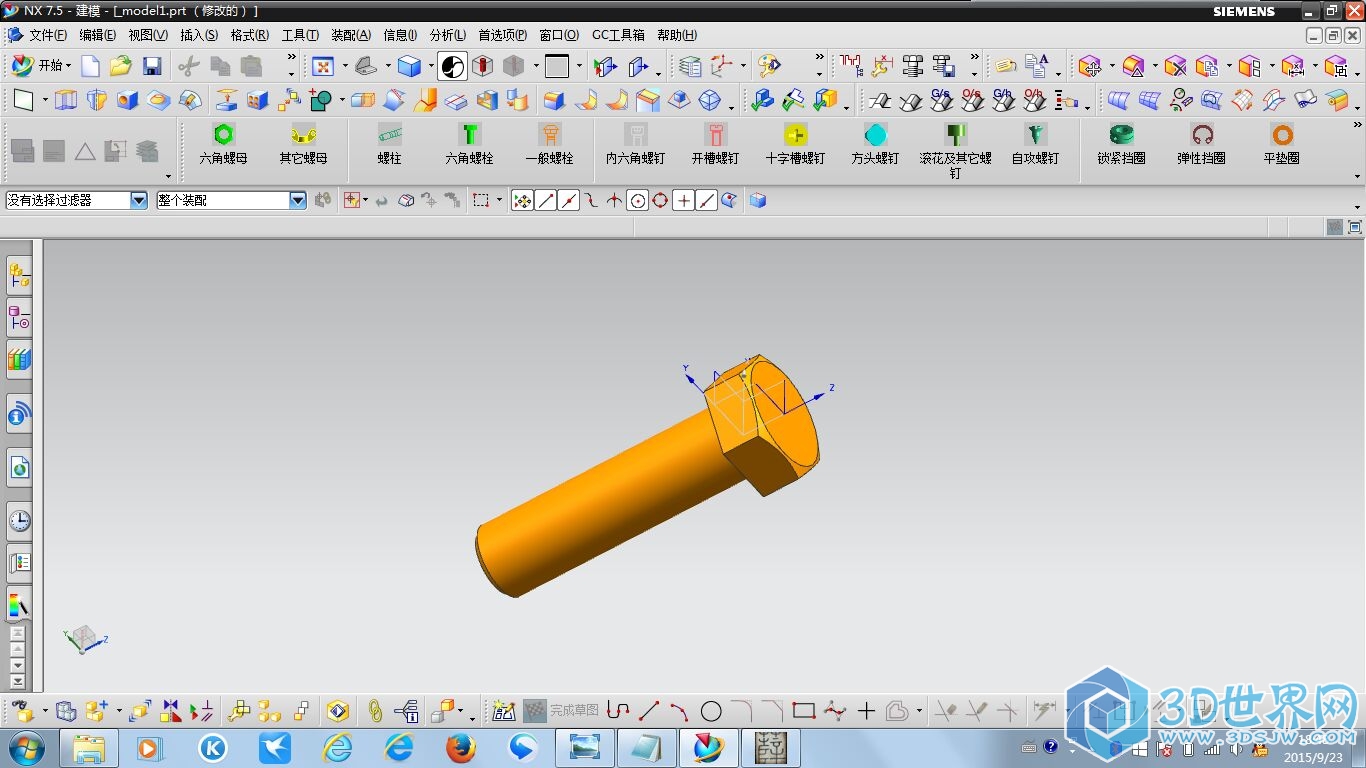Open the 分析(L) menu
This screenshot has width=1366, height=768.
coord(448,35)
